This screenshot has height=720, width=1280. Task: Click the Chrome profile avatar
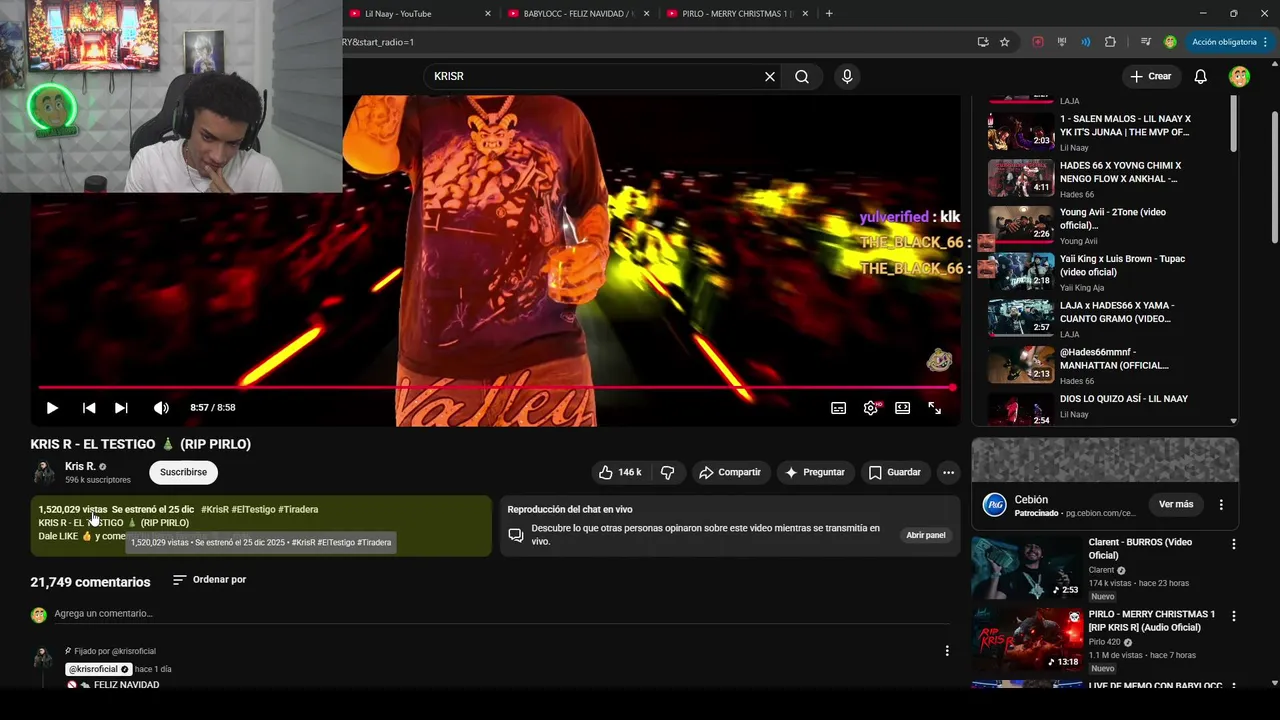point(1170,42)
